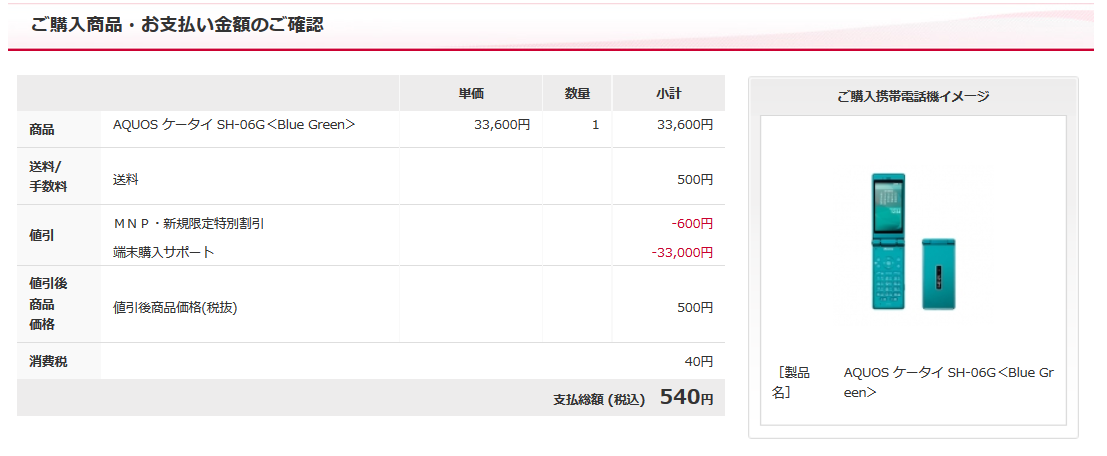Click the -33,000円 discount amount

click(x=682, y=252)
